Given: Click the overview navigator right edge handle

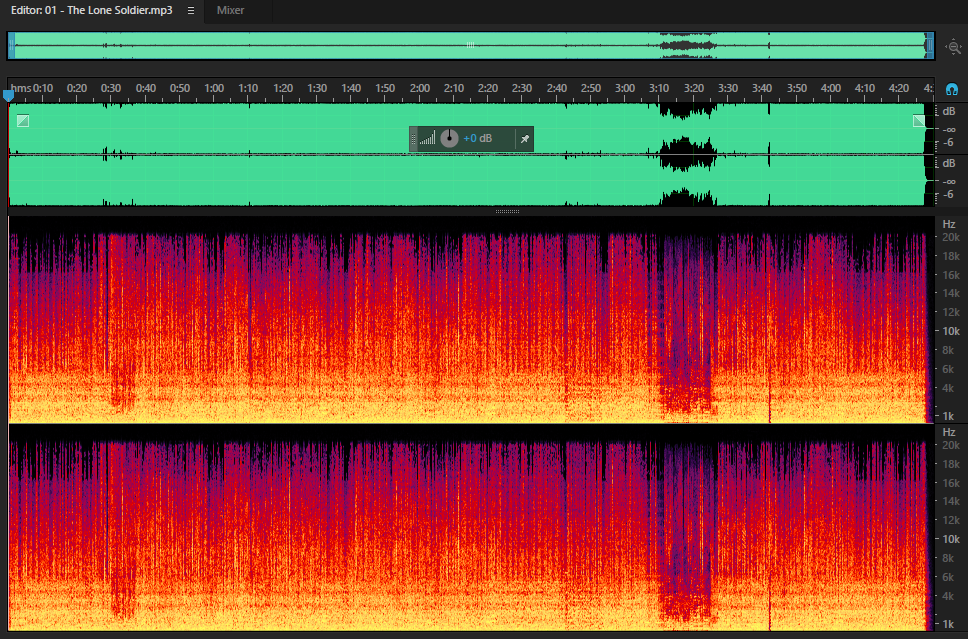Looking at the screenshot, I should pos(930,46).
